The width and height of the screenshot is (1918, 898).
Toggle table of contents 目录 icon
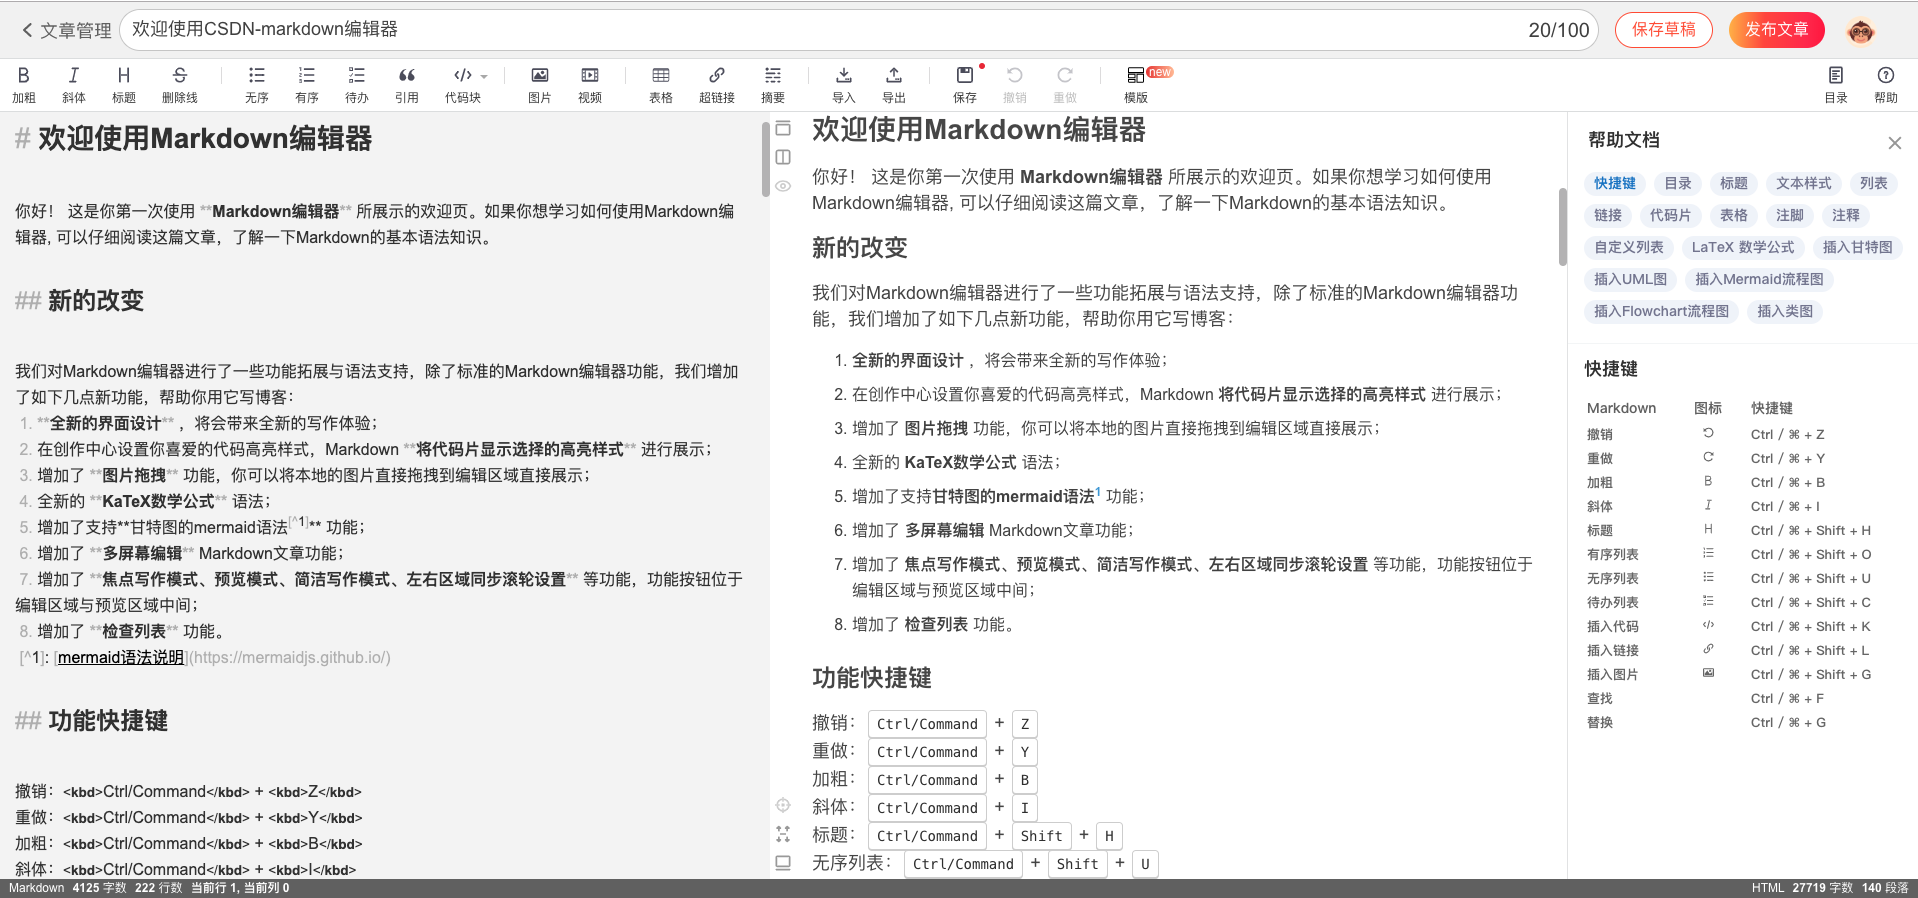click(x=1836, y=84)
